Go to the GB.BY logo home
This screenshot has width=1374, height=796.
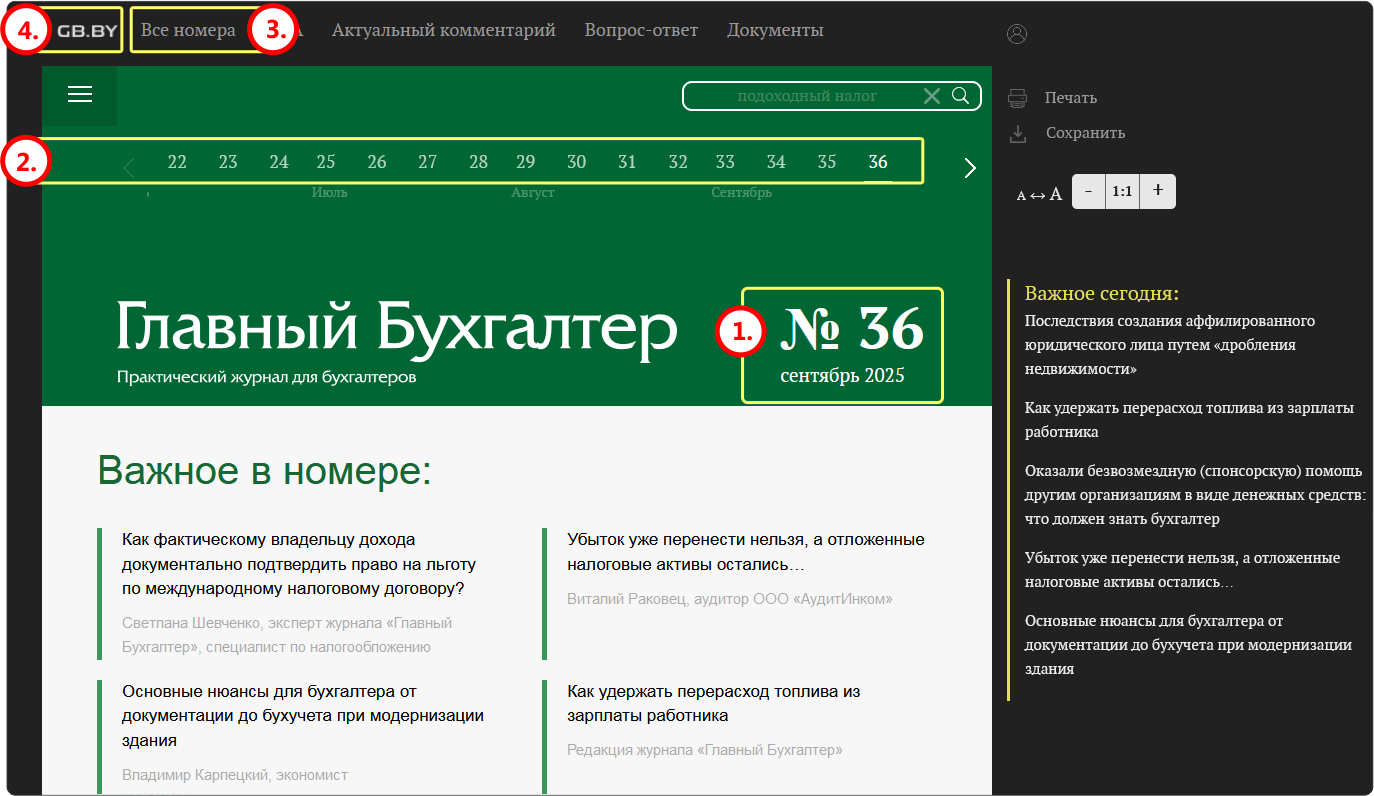point(87,30)
